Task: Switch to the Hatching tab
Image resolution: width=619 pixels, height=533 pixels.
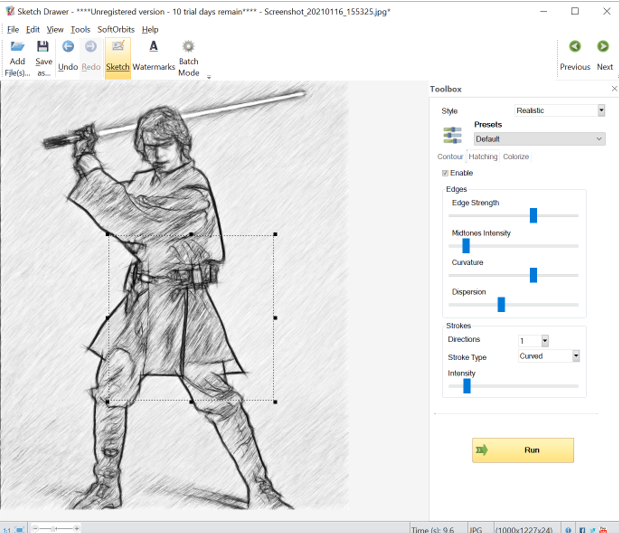Action: [x=483, y=157]
